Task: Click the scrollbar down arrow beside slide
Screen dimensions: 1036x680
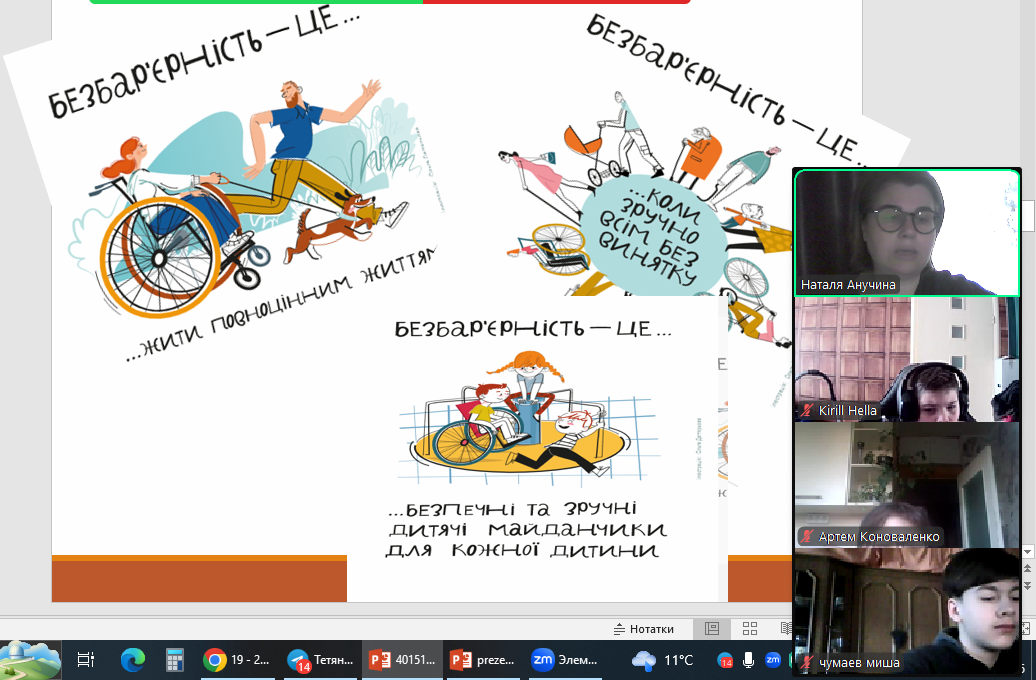Action: (x=1027, y=552)
